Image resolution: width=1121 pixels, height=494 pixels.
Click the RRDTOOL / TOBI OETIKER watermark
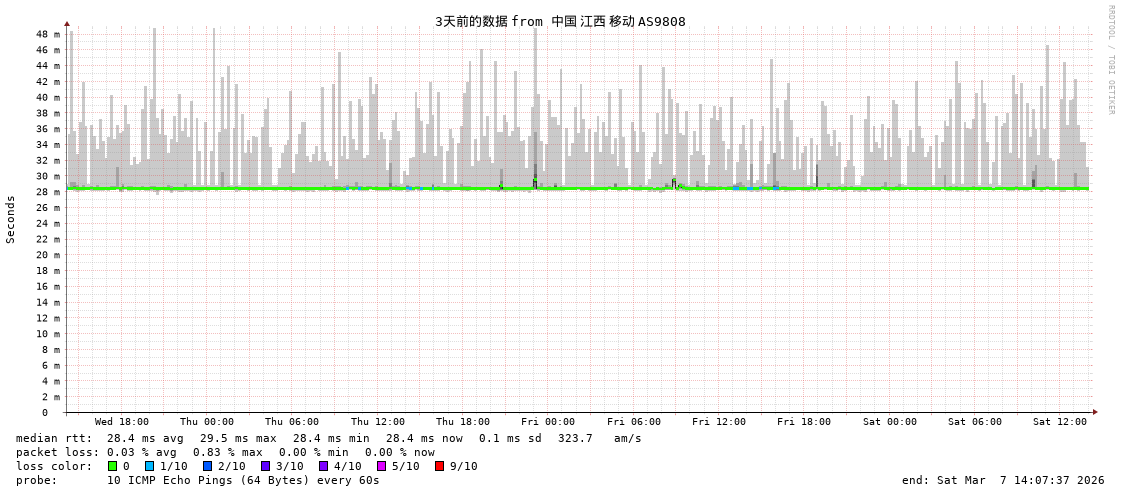tap(1110, 60)
